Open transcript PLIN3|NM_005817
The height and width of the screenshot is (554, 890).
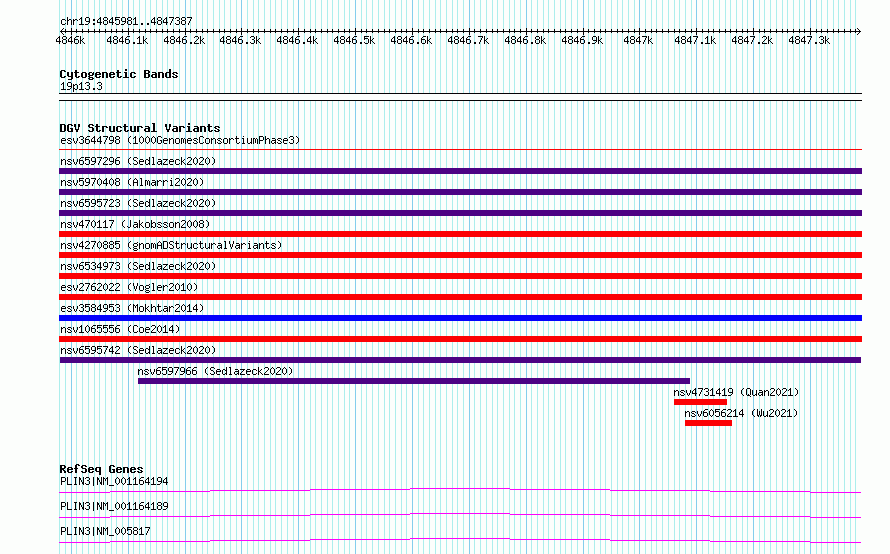105,531
